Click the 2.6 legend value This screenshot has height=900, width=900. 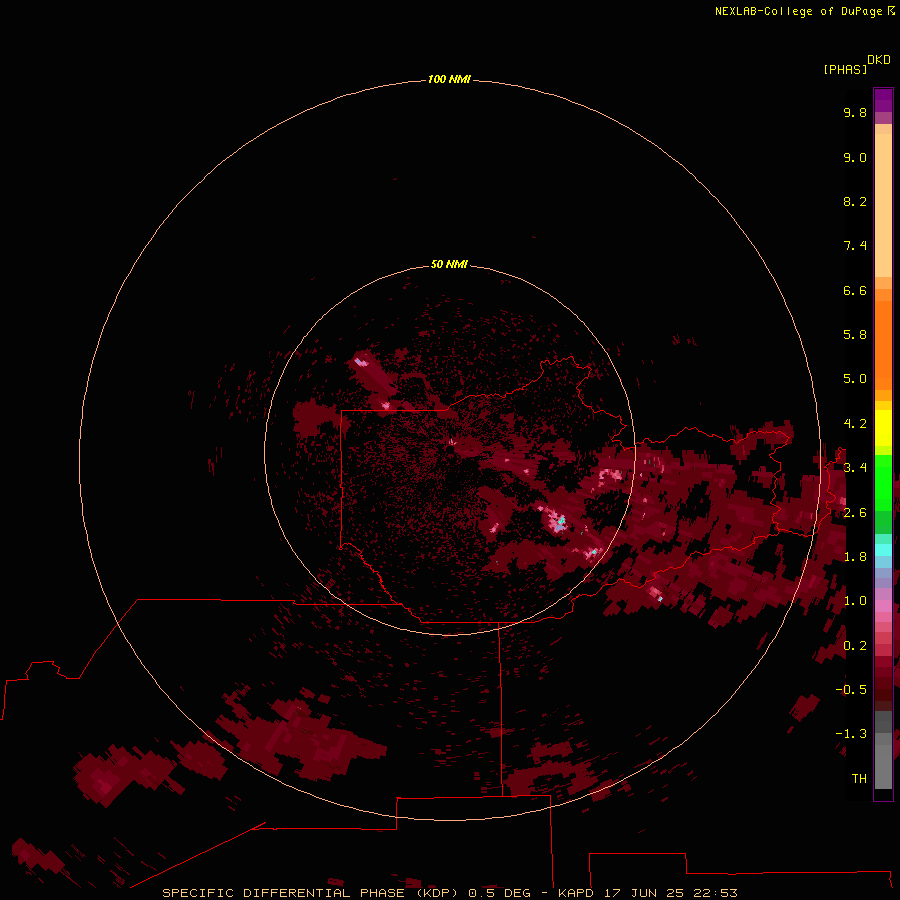855,513
